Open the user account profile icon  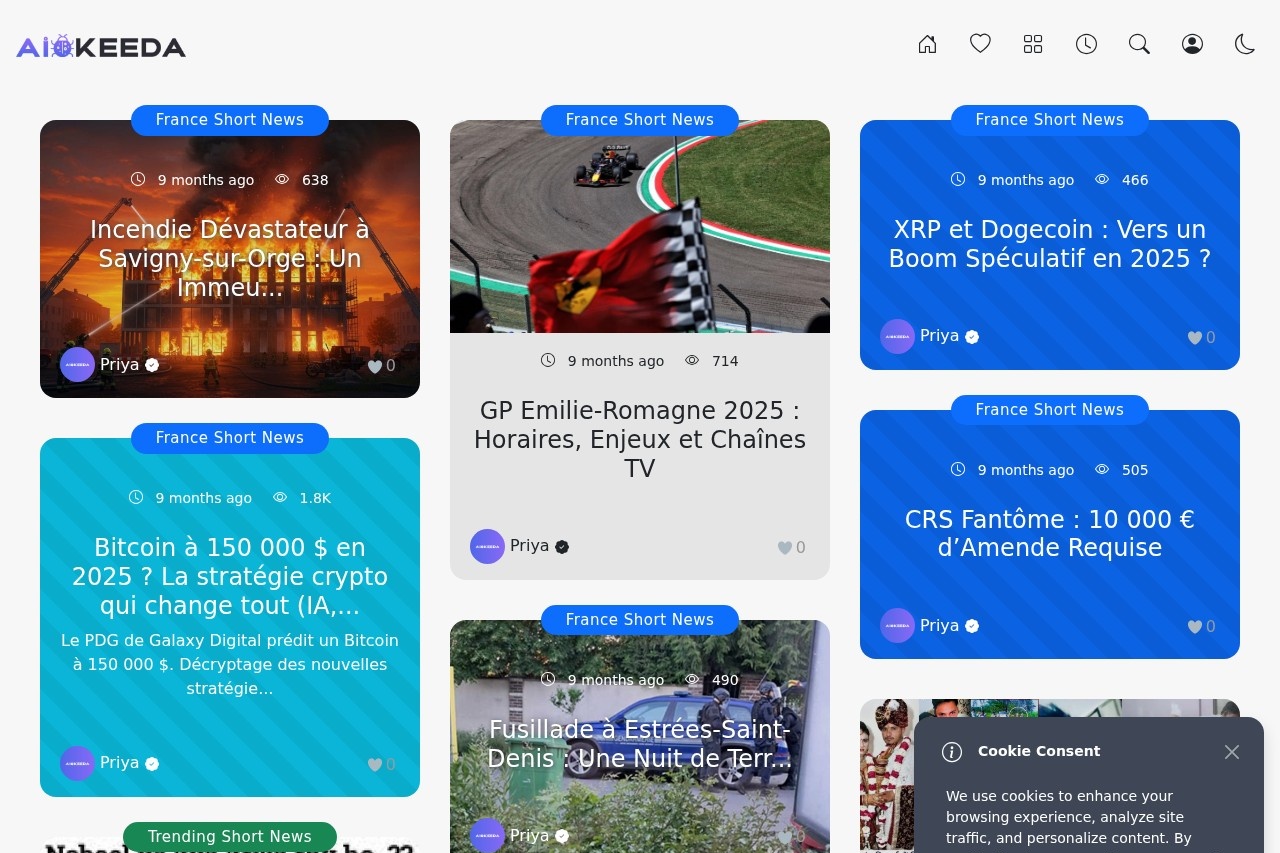pyautogui.click(x=1192, y=44)
